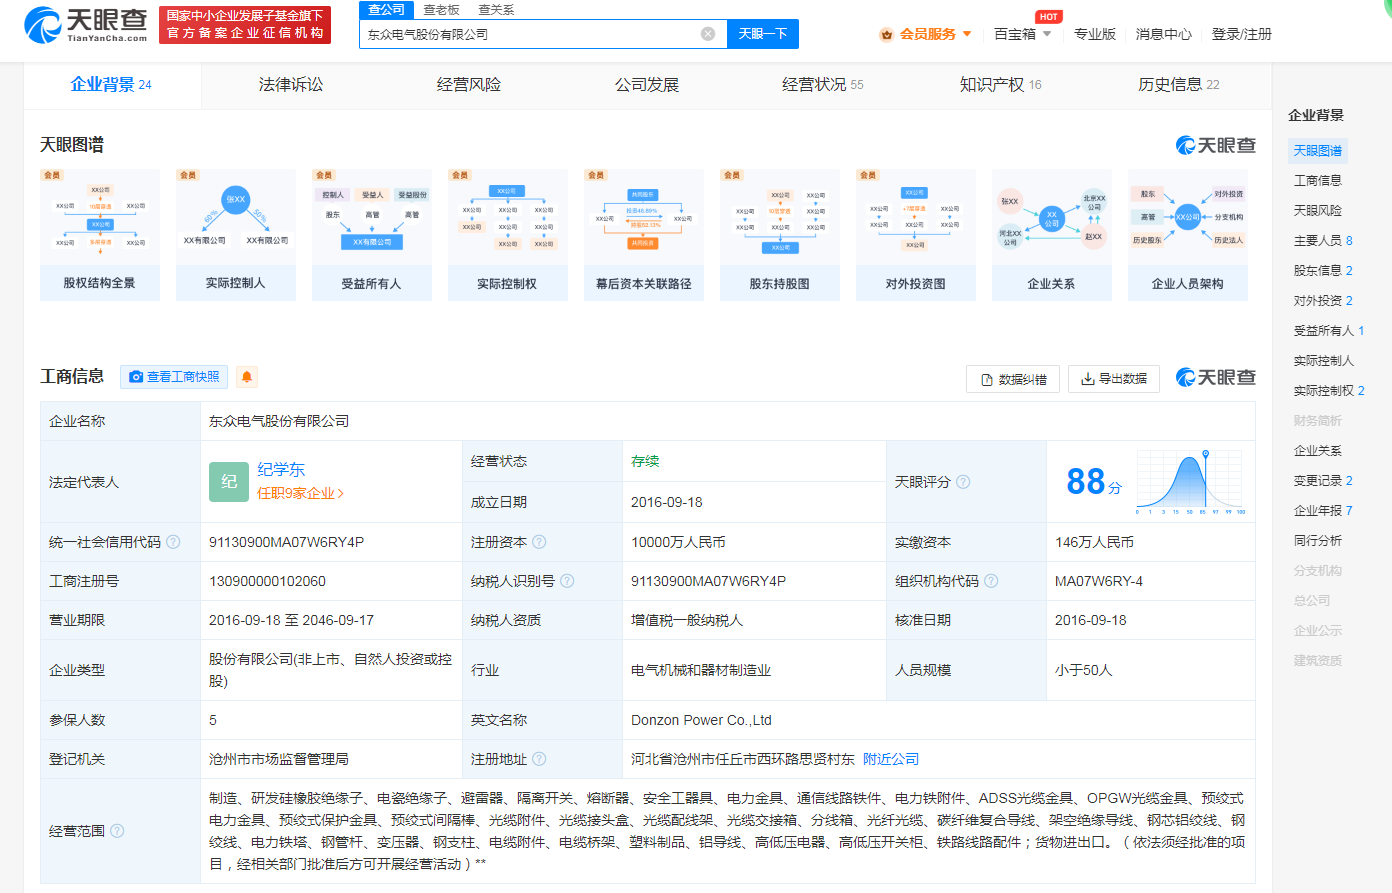Jump to 工商信息 in the sidebar
The height and width of the screenshot is (893, 1392).
(x=1318, y=181)
